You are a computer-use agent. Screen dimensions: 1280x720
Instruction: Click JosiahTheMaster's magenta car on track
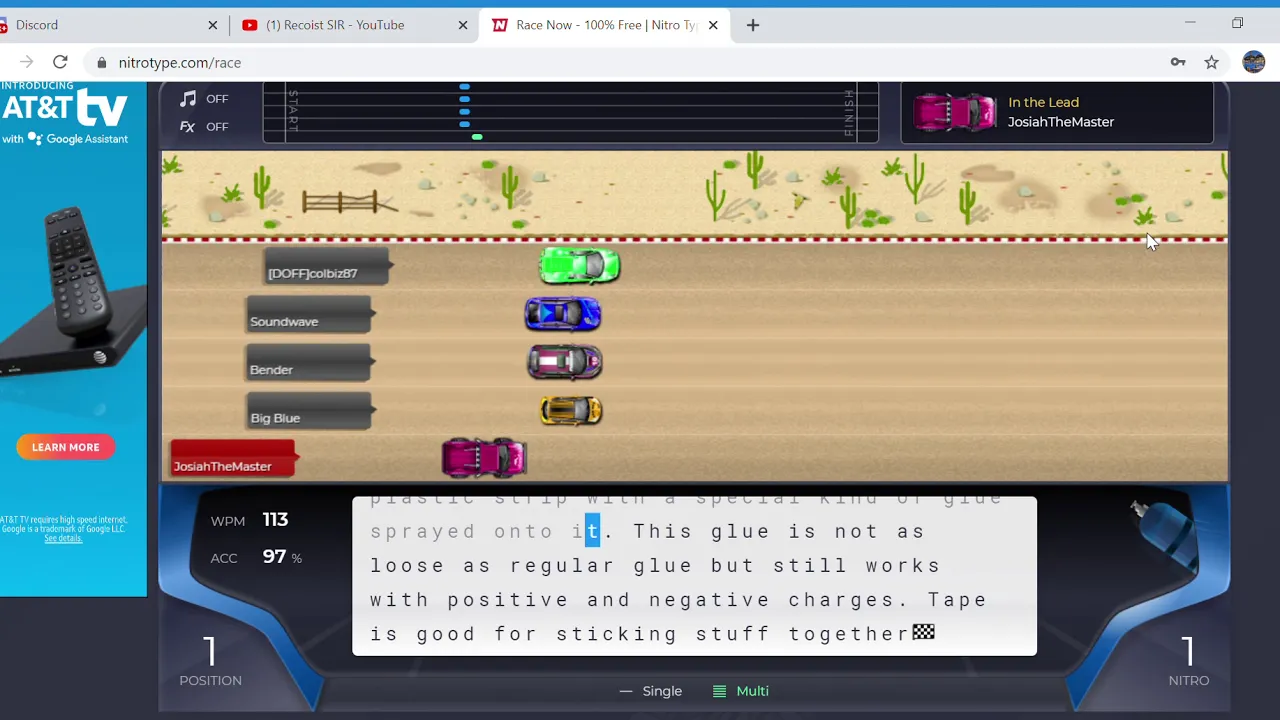pyautogui.click(x=484, y=458)
